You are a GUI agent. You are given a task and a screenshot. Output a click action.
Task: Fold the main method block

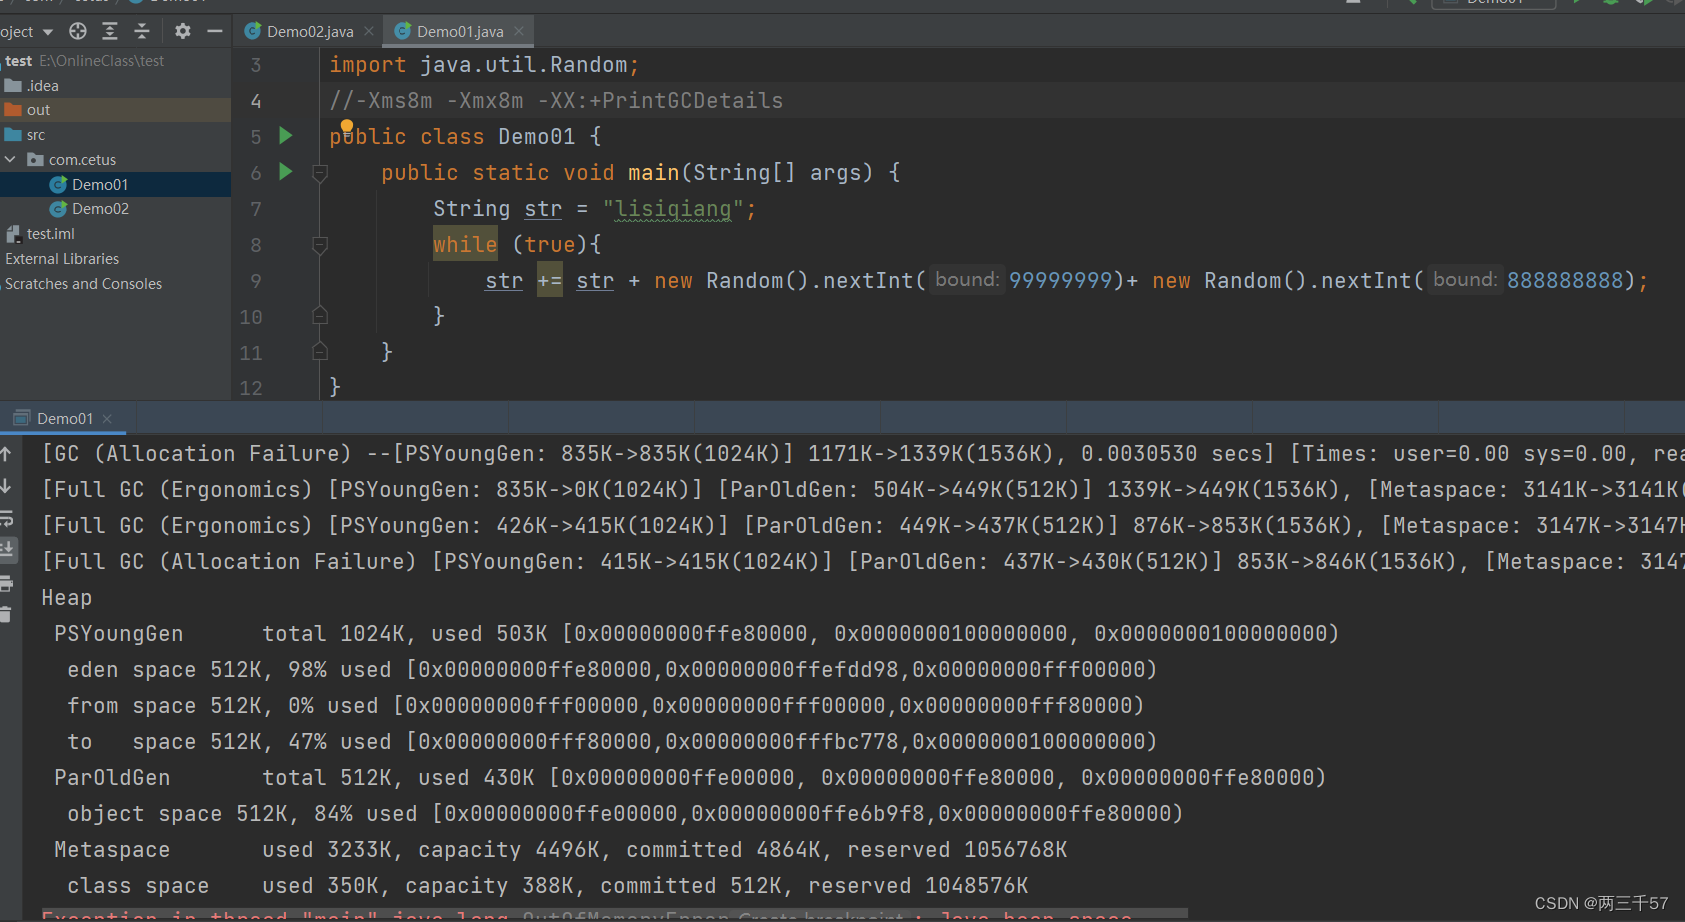320,173
